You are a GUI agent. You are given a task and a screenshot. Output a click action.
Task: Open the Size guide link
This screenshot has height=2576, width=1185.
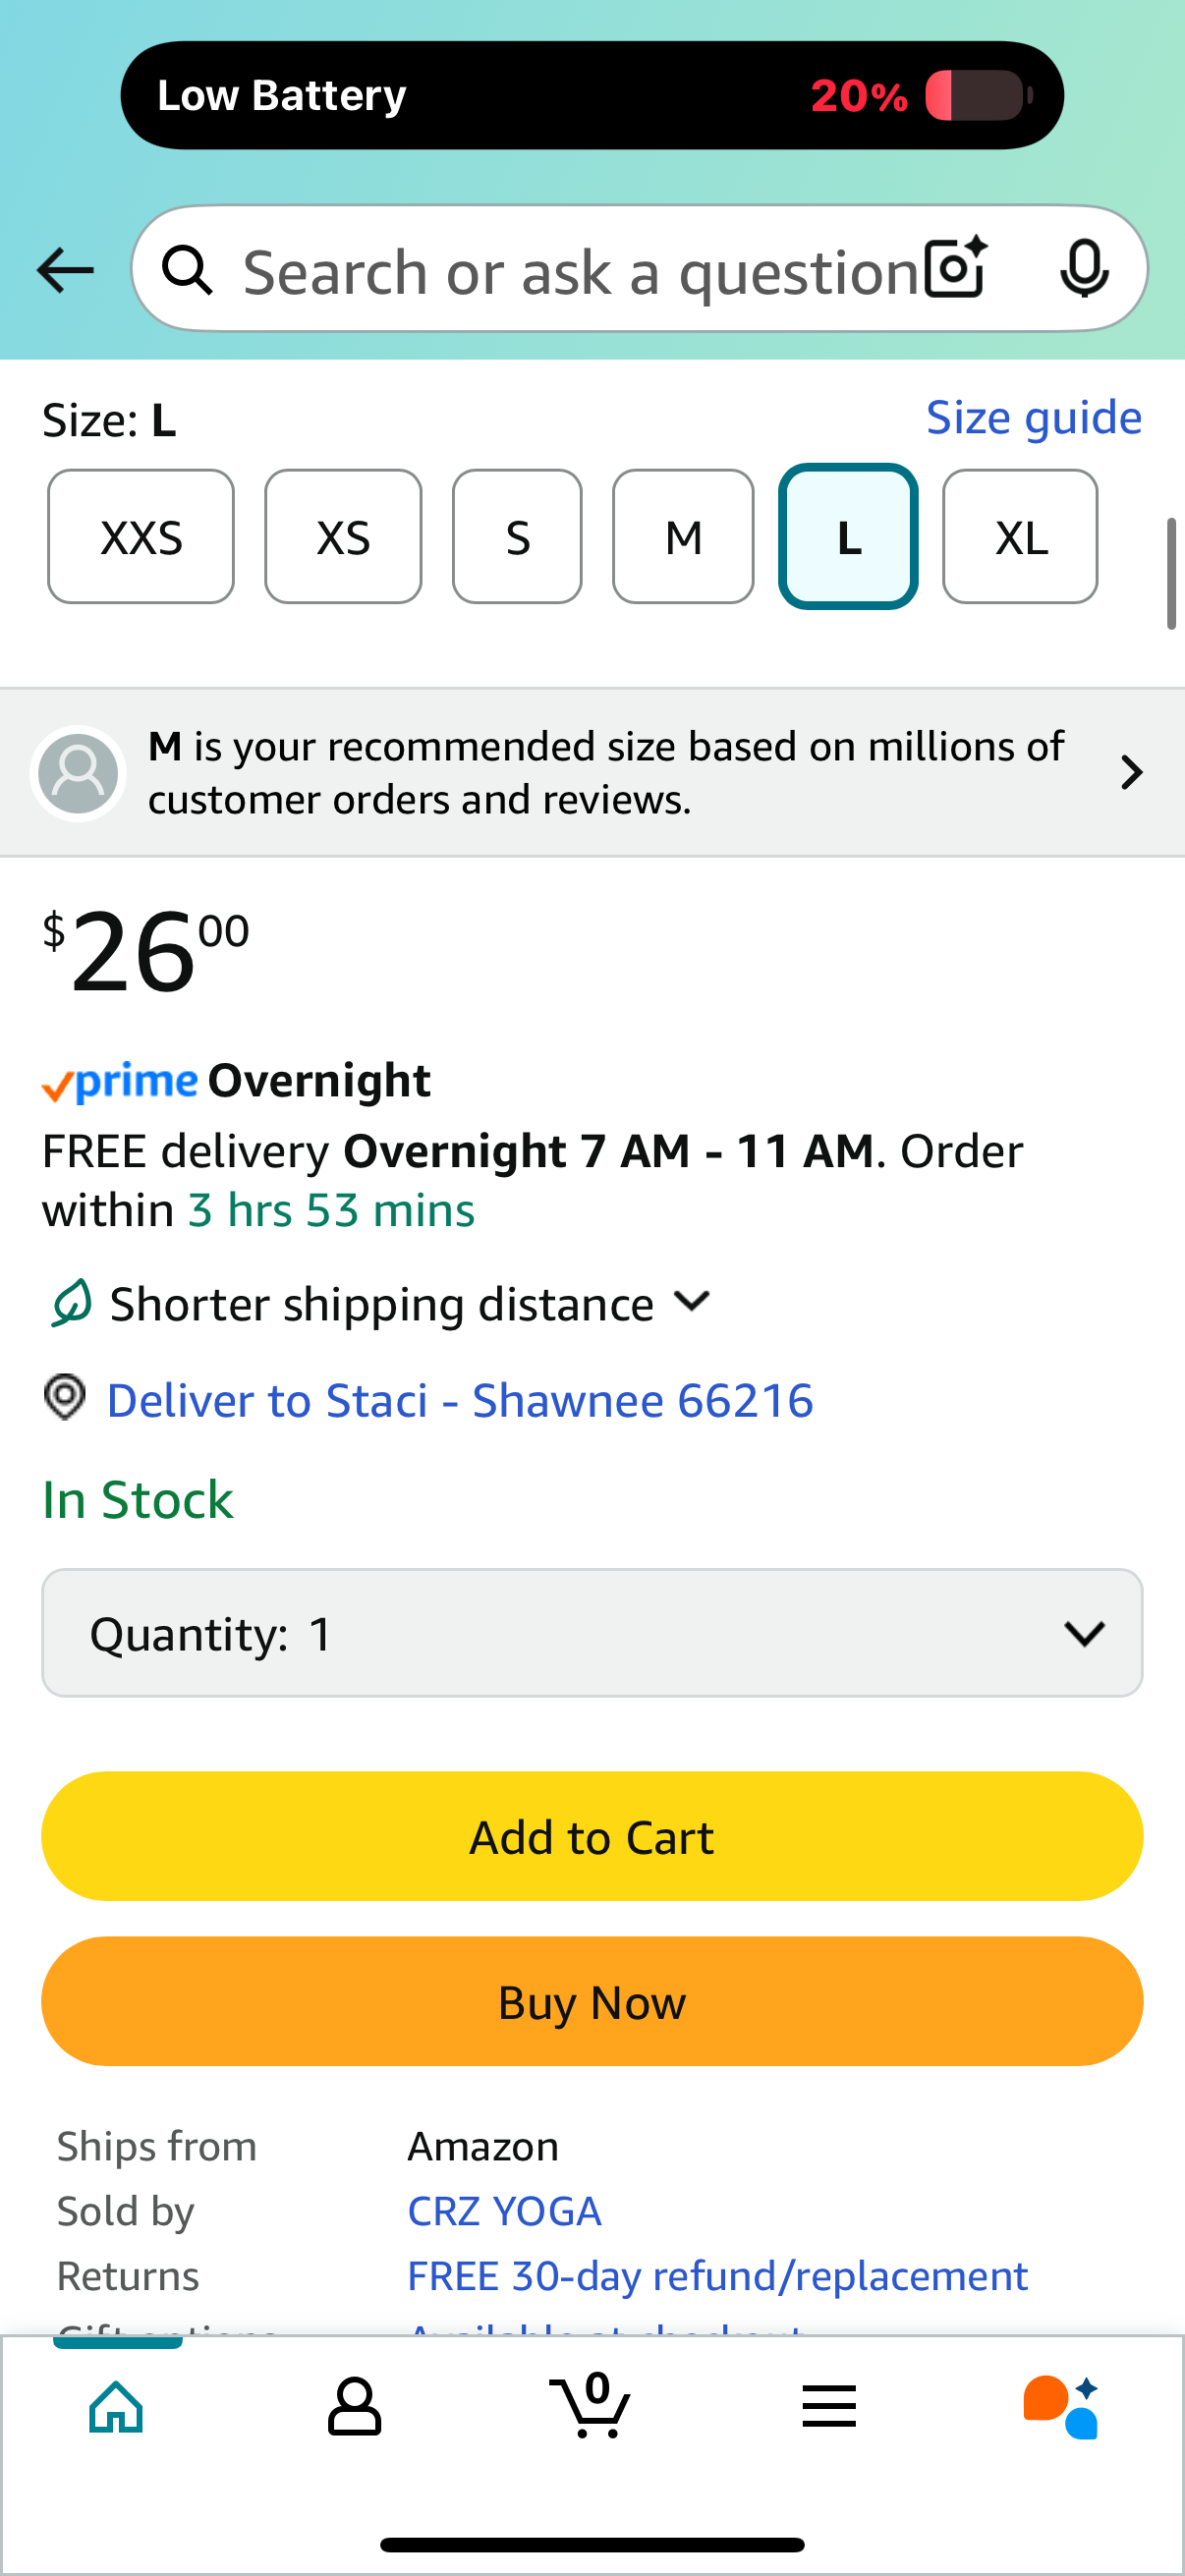click(1033, 418)
